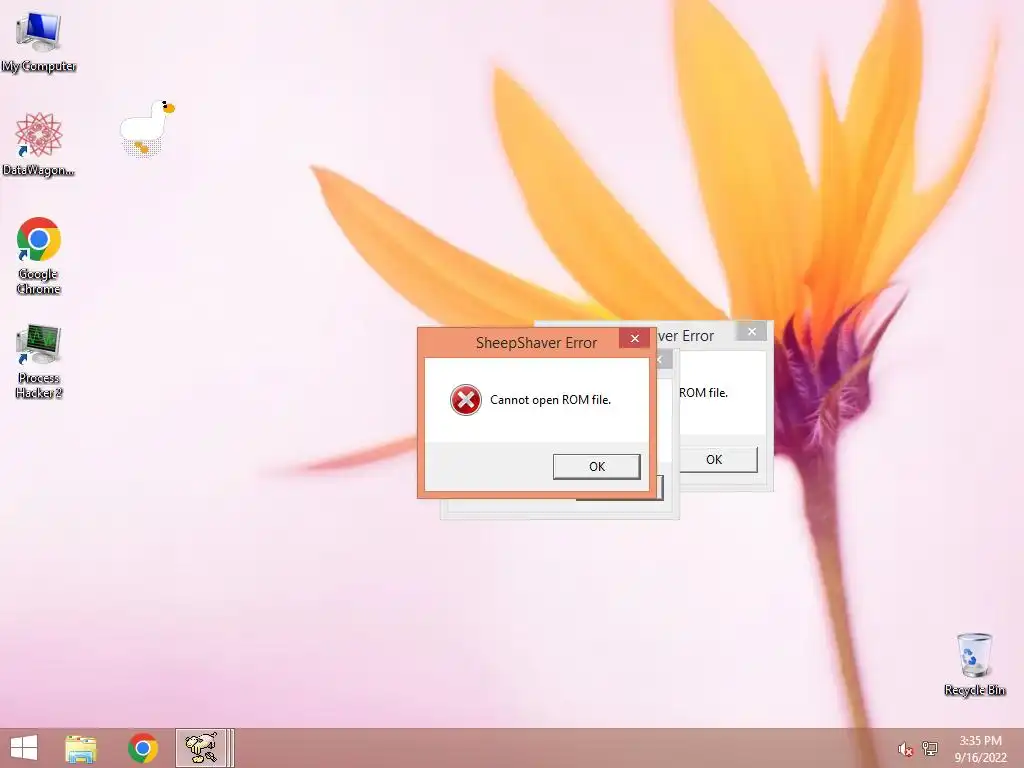Screen dimensions: 1024x768
Task: Select the Process Hacker 2 desktop shortcut
Action: (x=39, y=361)
